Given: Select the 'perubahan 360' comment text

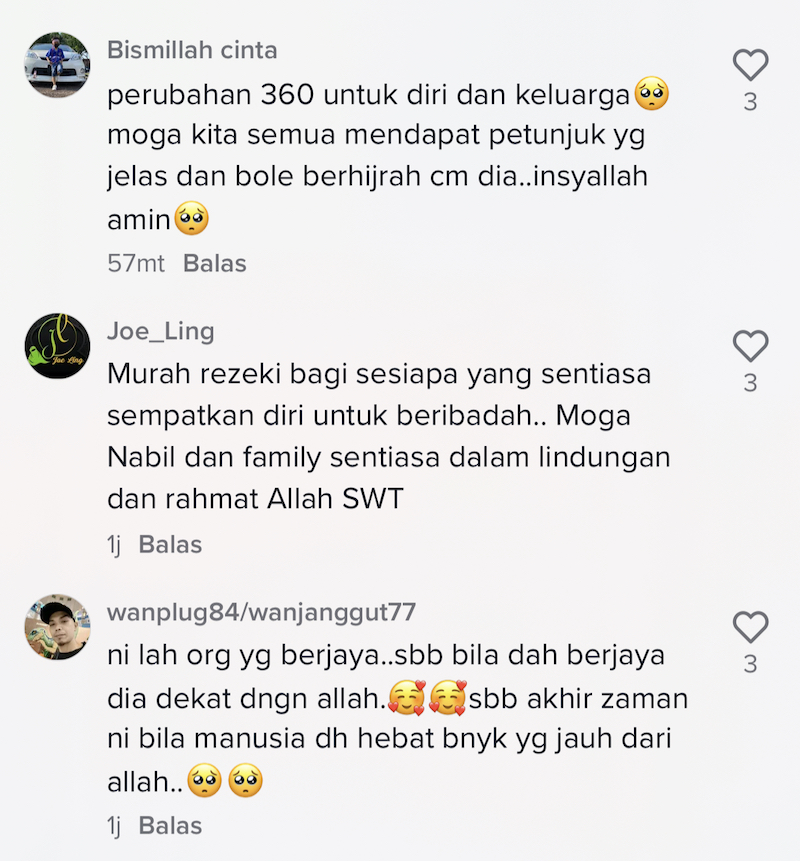Looking at the screenshot, I should tap(388, 157).
